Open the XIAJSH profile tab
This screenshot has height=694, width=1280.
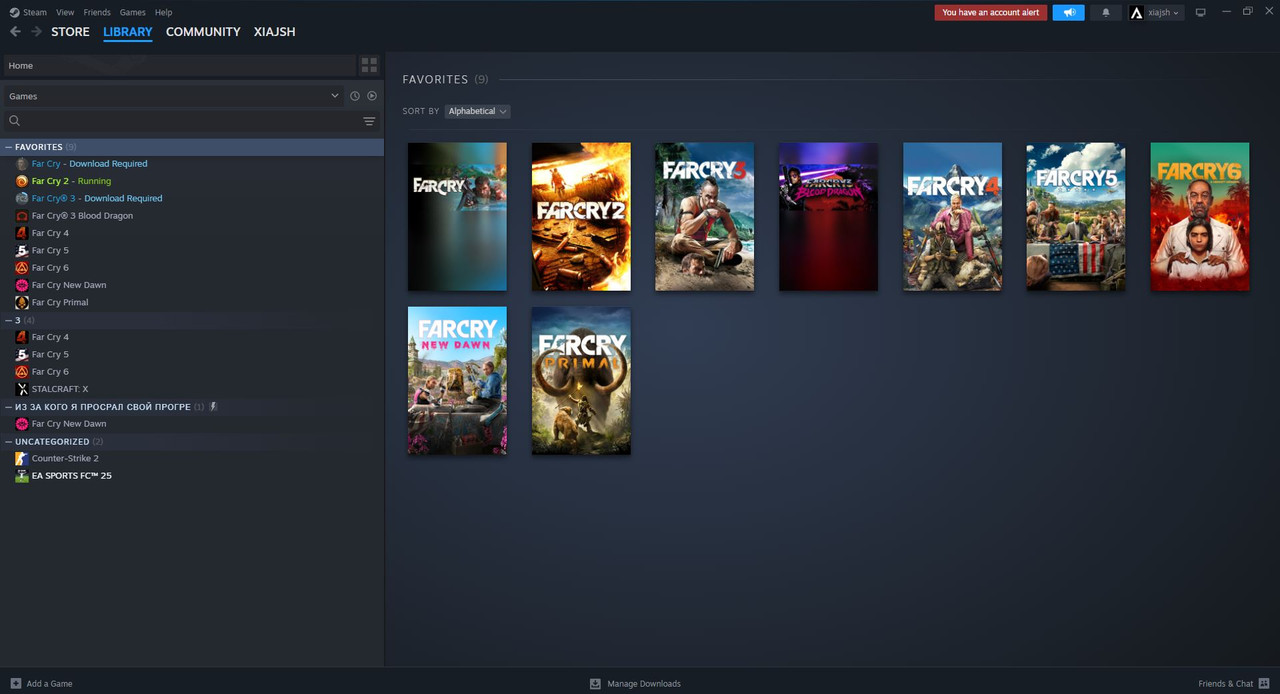(x=274, y=32)
